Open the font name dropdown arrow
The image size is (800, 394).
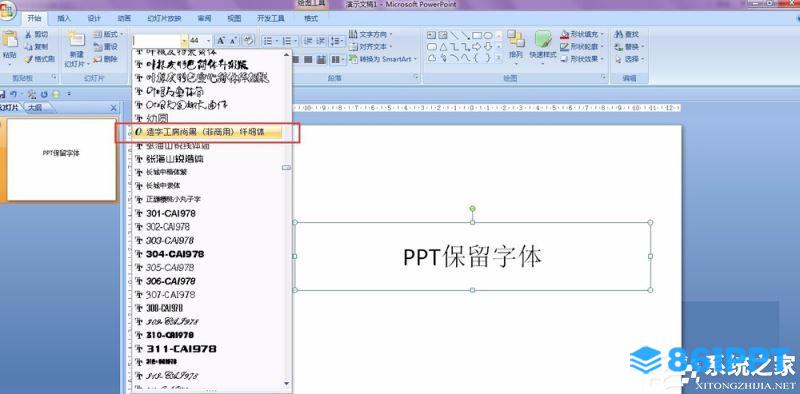(x=184, y=40)
